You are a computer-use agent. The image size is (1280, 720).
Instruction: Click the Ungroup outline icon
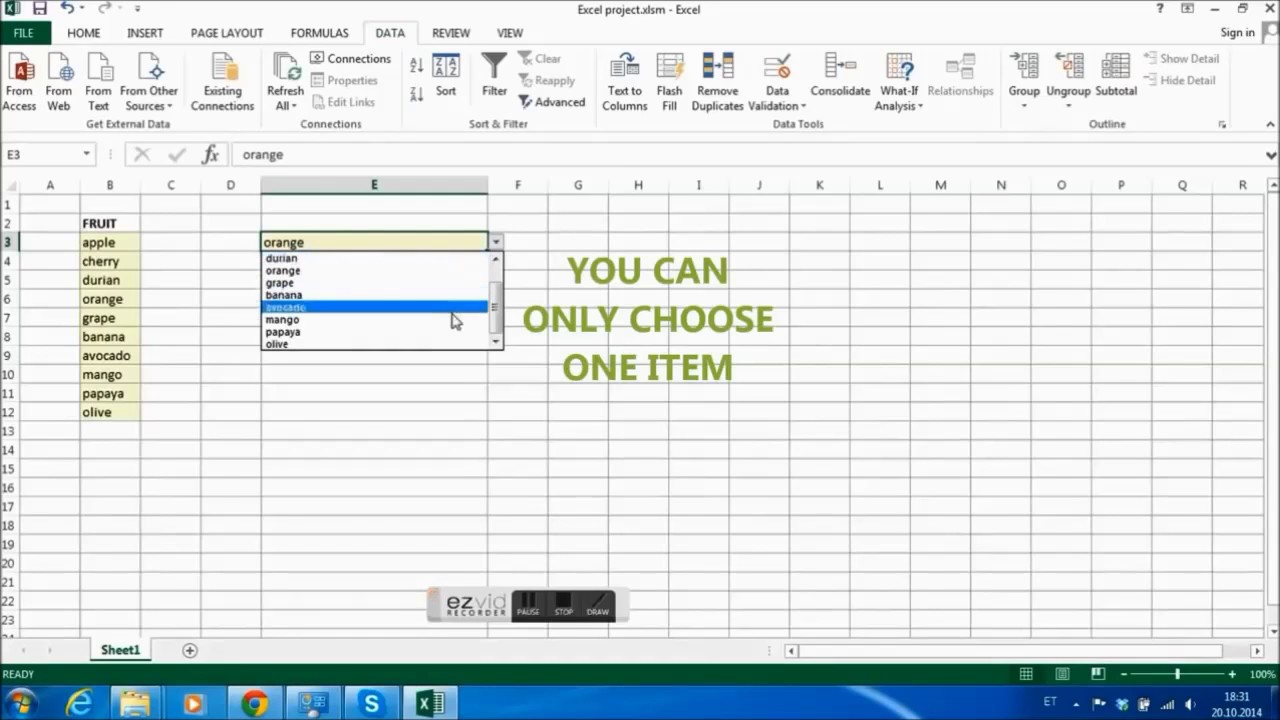(1068, 67)
